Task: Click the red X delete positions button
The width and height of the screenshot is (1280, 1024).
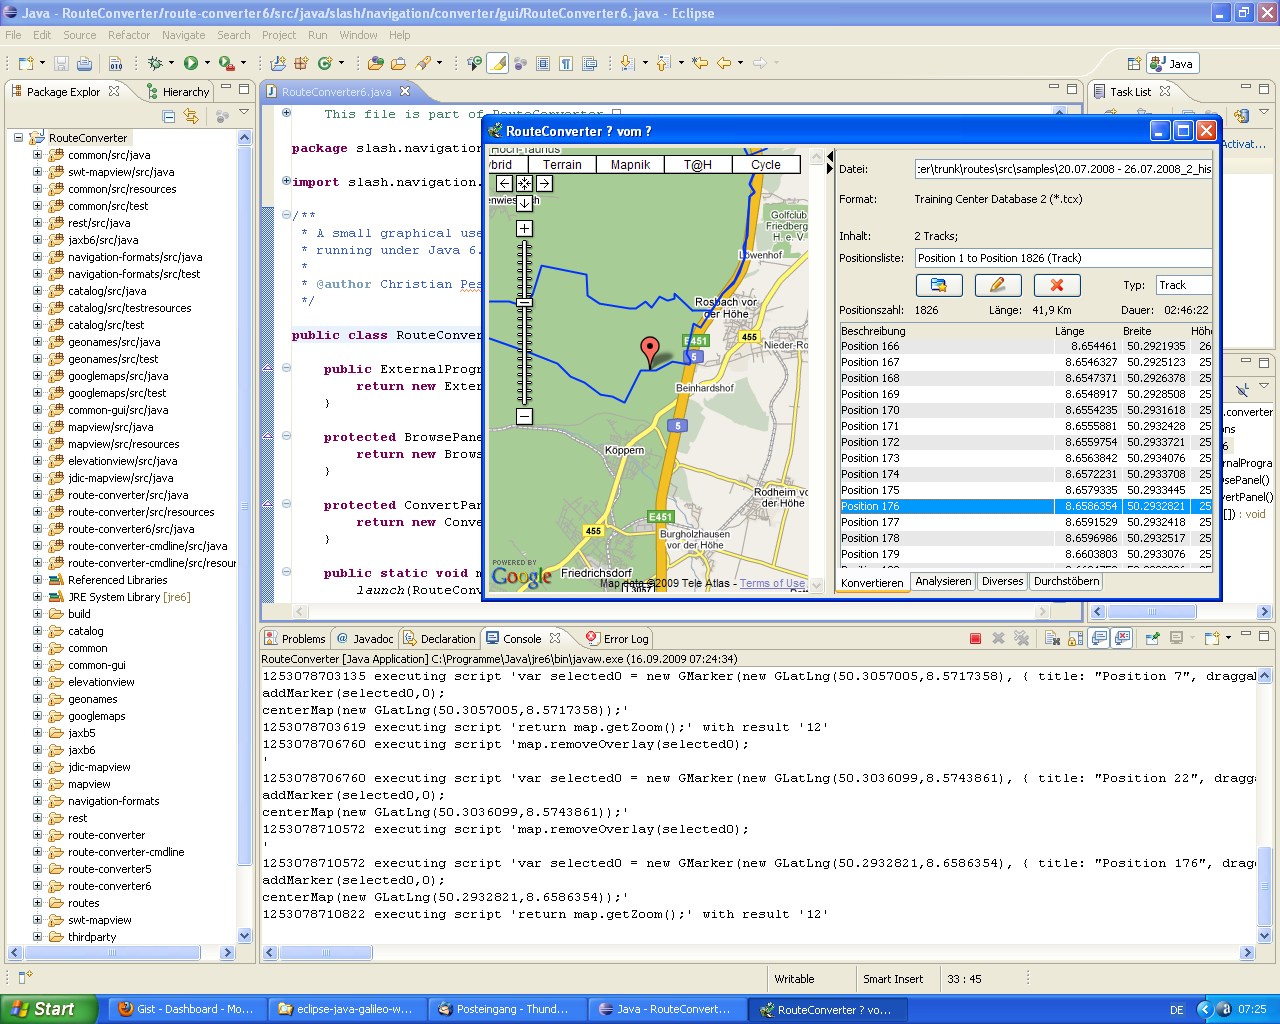Action: click(1057, 285)
